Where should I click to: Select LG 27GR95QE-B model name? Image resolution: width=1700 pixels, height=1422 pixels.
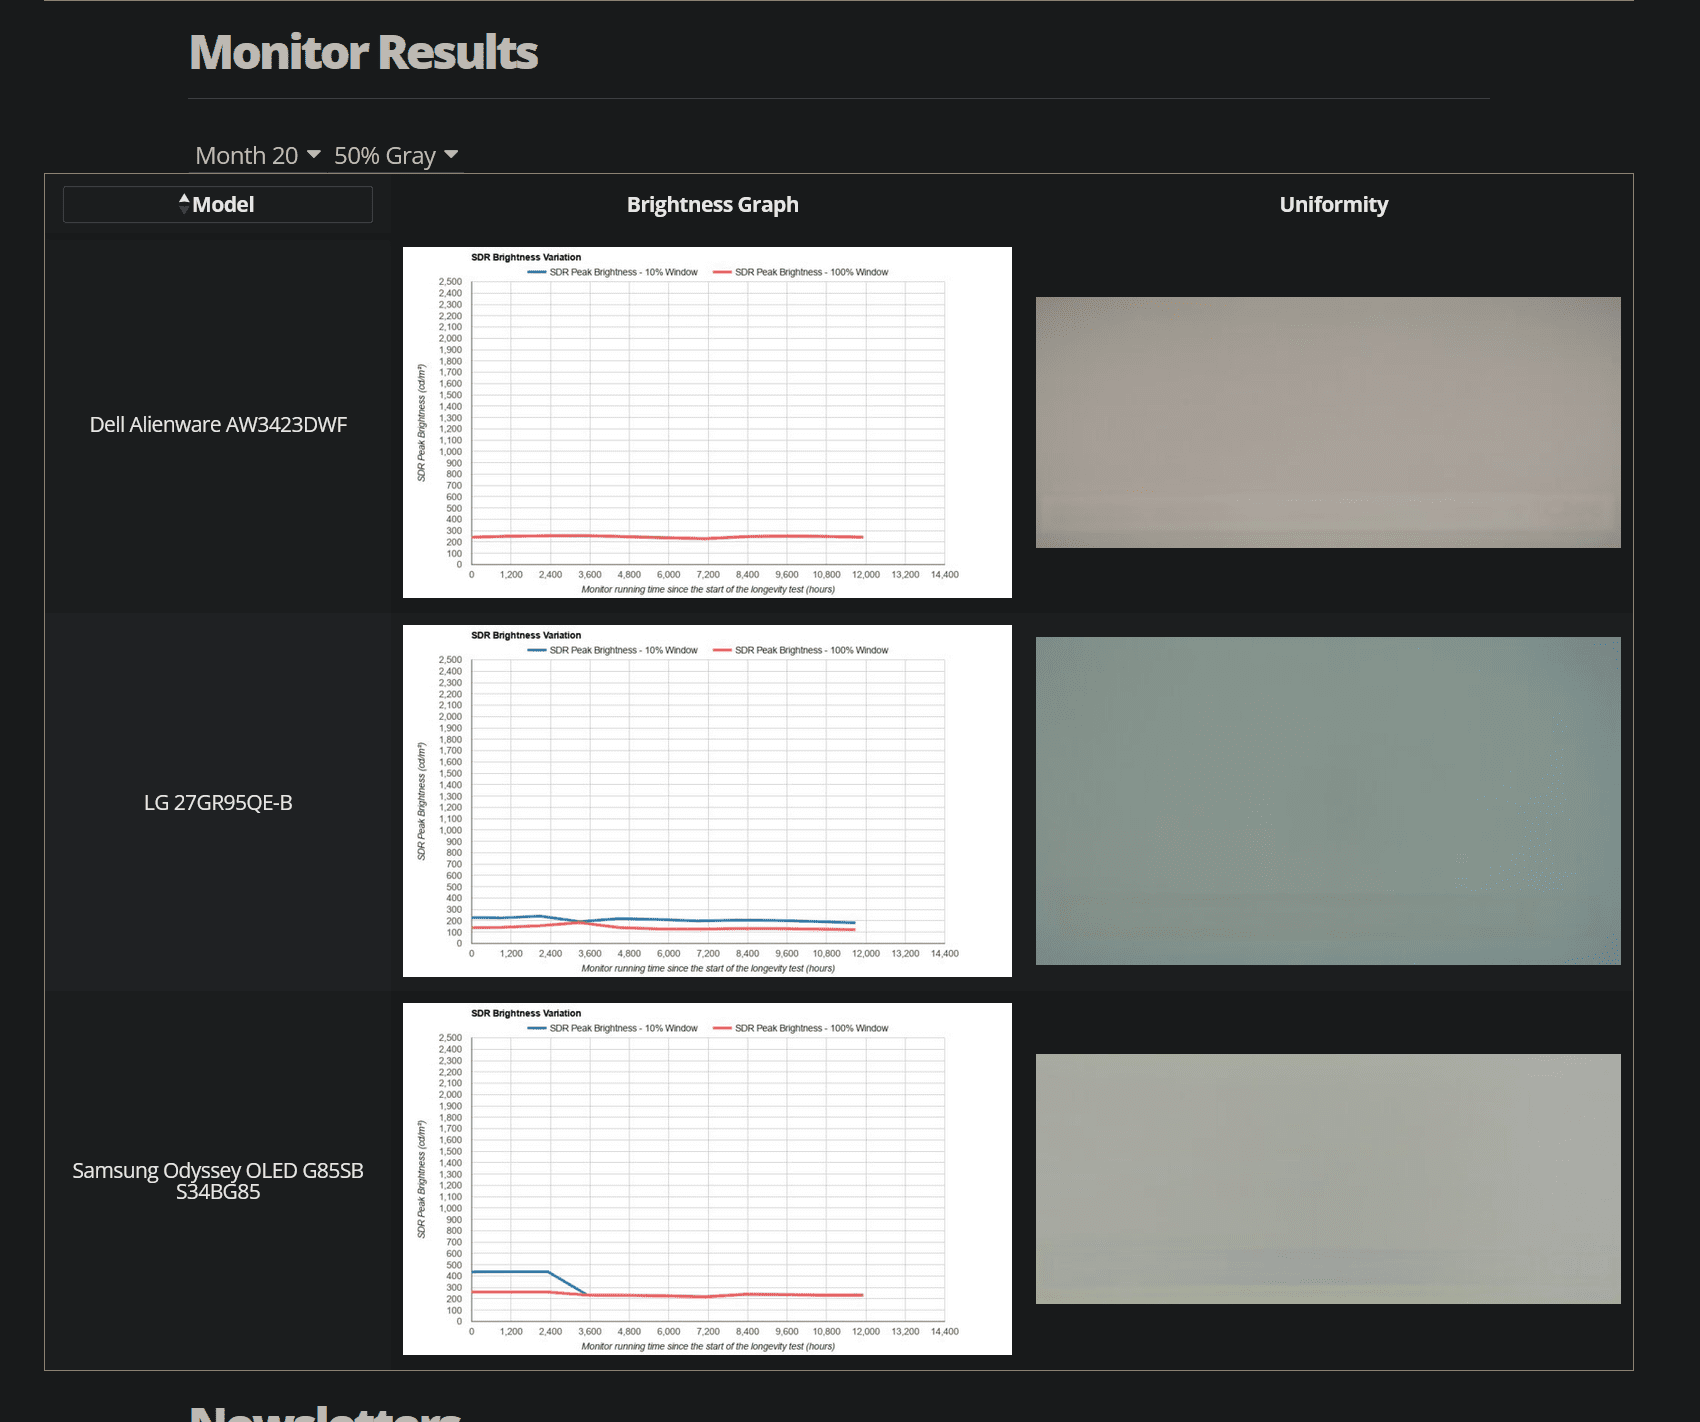coord(218,802)
